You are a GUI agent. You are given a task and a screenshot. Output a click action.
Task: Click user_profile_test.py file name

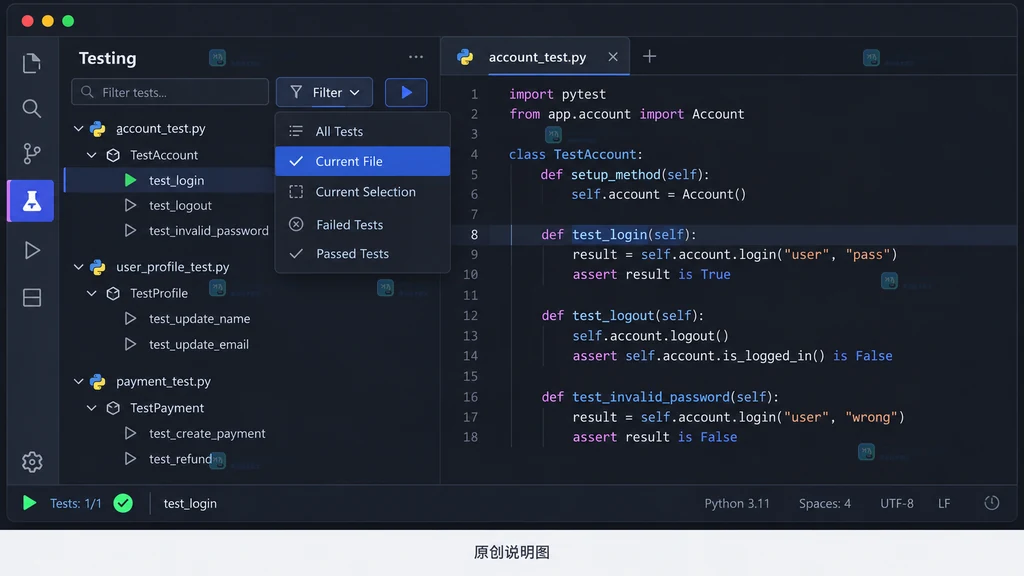[172, 266]
